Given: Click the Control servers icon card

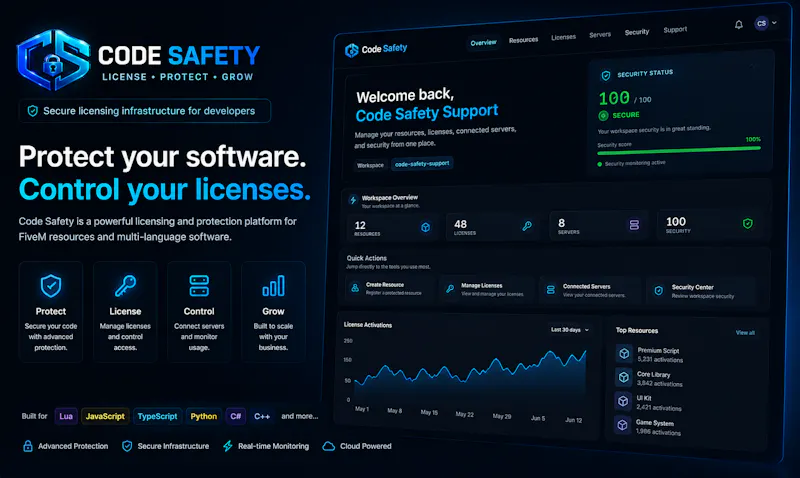Looking at the screenshot, I should [199, 312].
